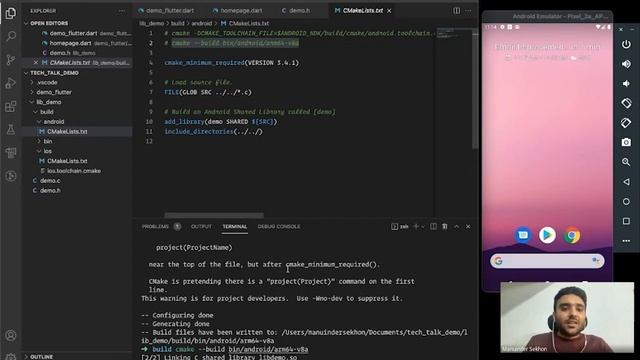Open terminal launch profile dropdown arrow
This screenshot has width=640, height=360.
[x=423, y=226]
